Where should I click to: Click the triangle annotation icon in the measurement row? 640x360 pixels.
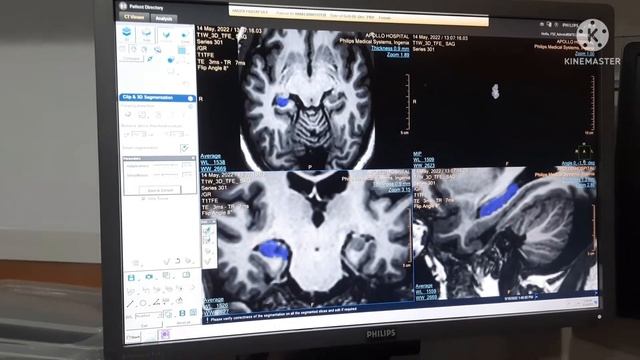point(179,301)
